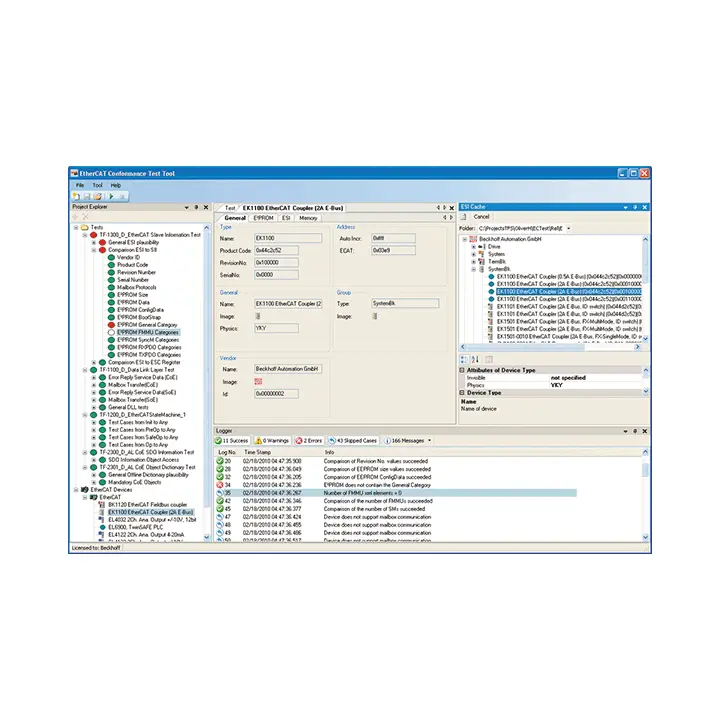Screen dimensions: 720x720
Task: Click the Open project folder toolbar icon
Action: 97,197
